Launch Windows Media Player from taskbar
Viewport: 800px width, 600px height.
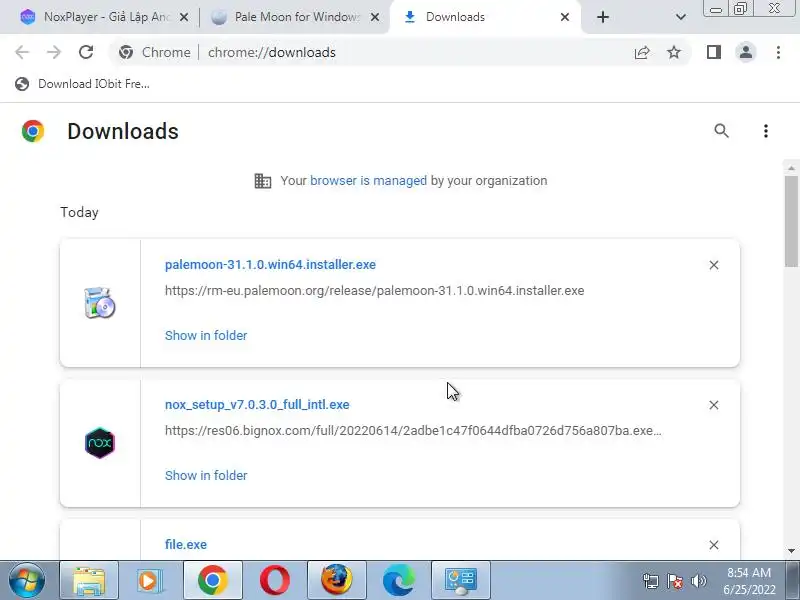pos(150,580)
